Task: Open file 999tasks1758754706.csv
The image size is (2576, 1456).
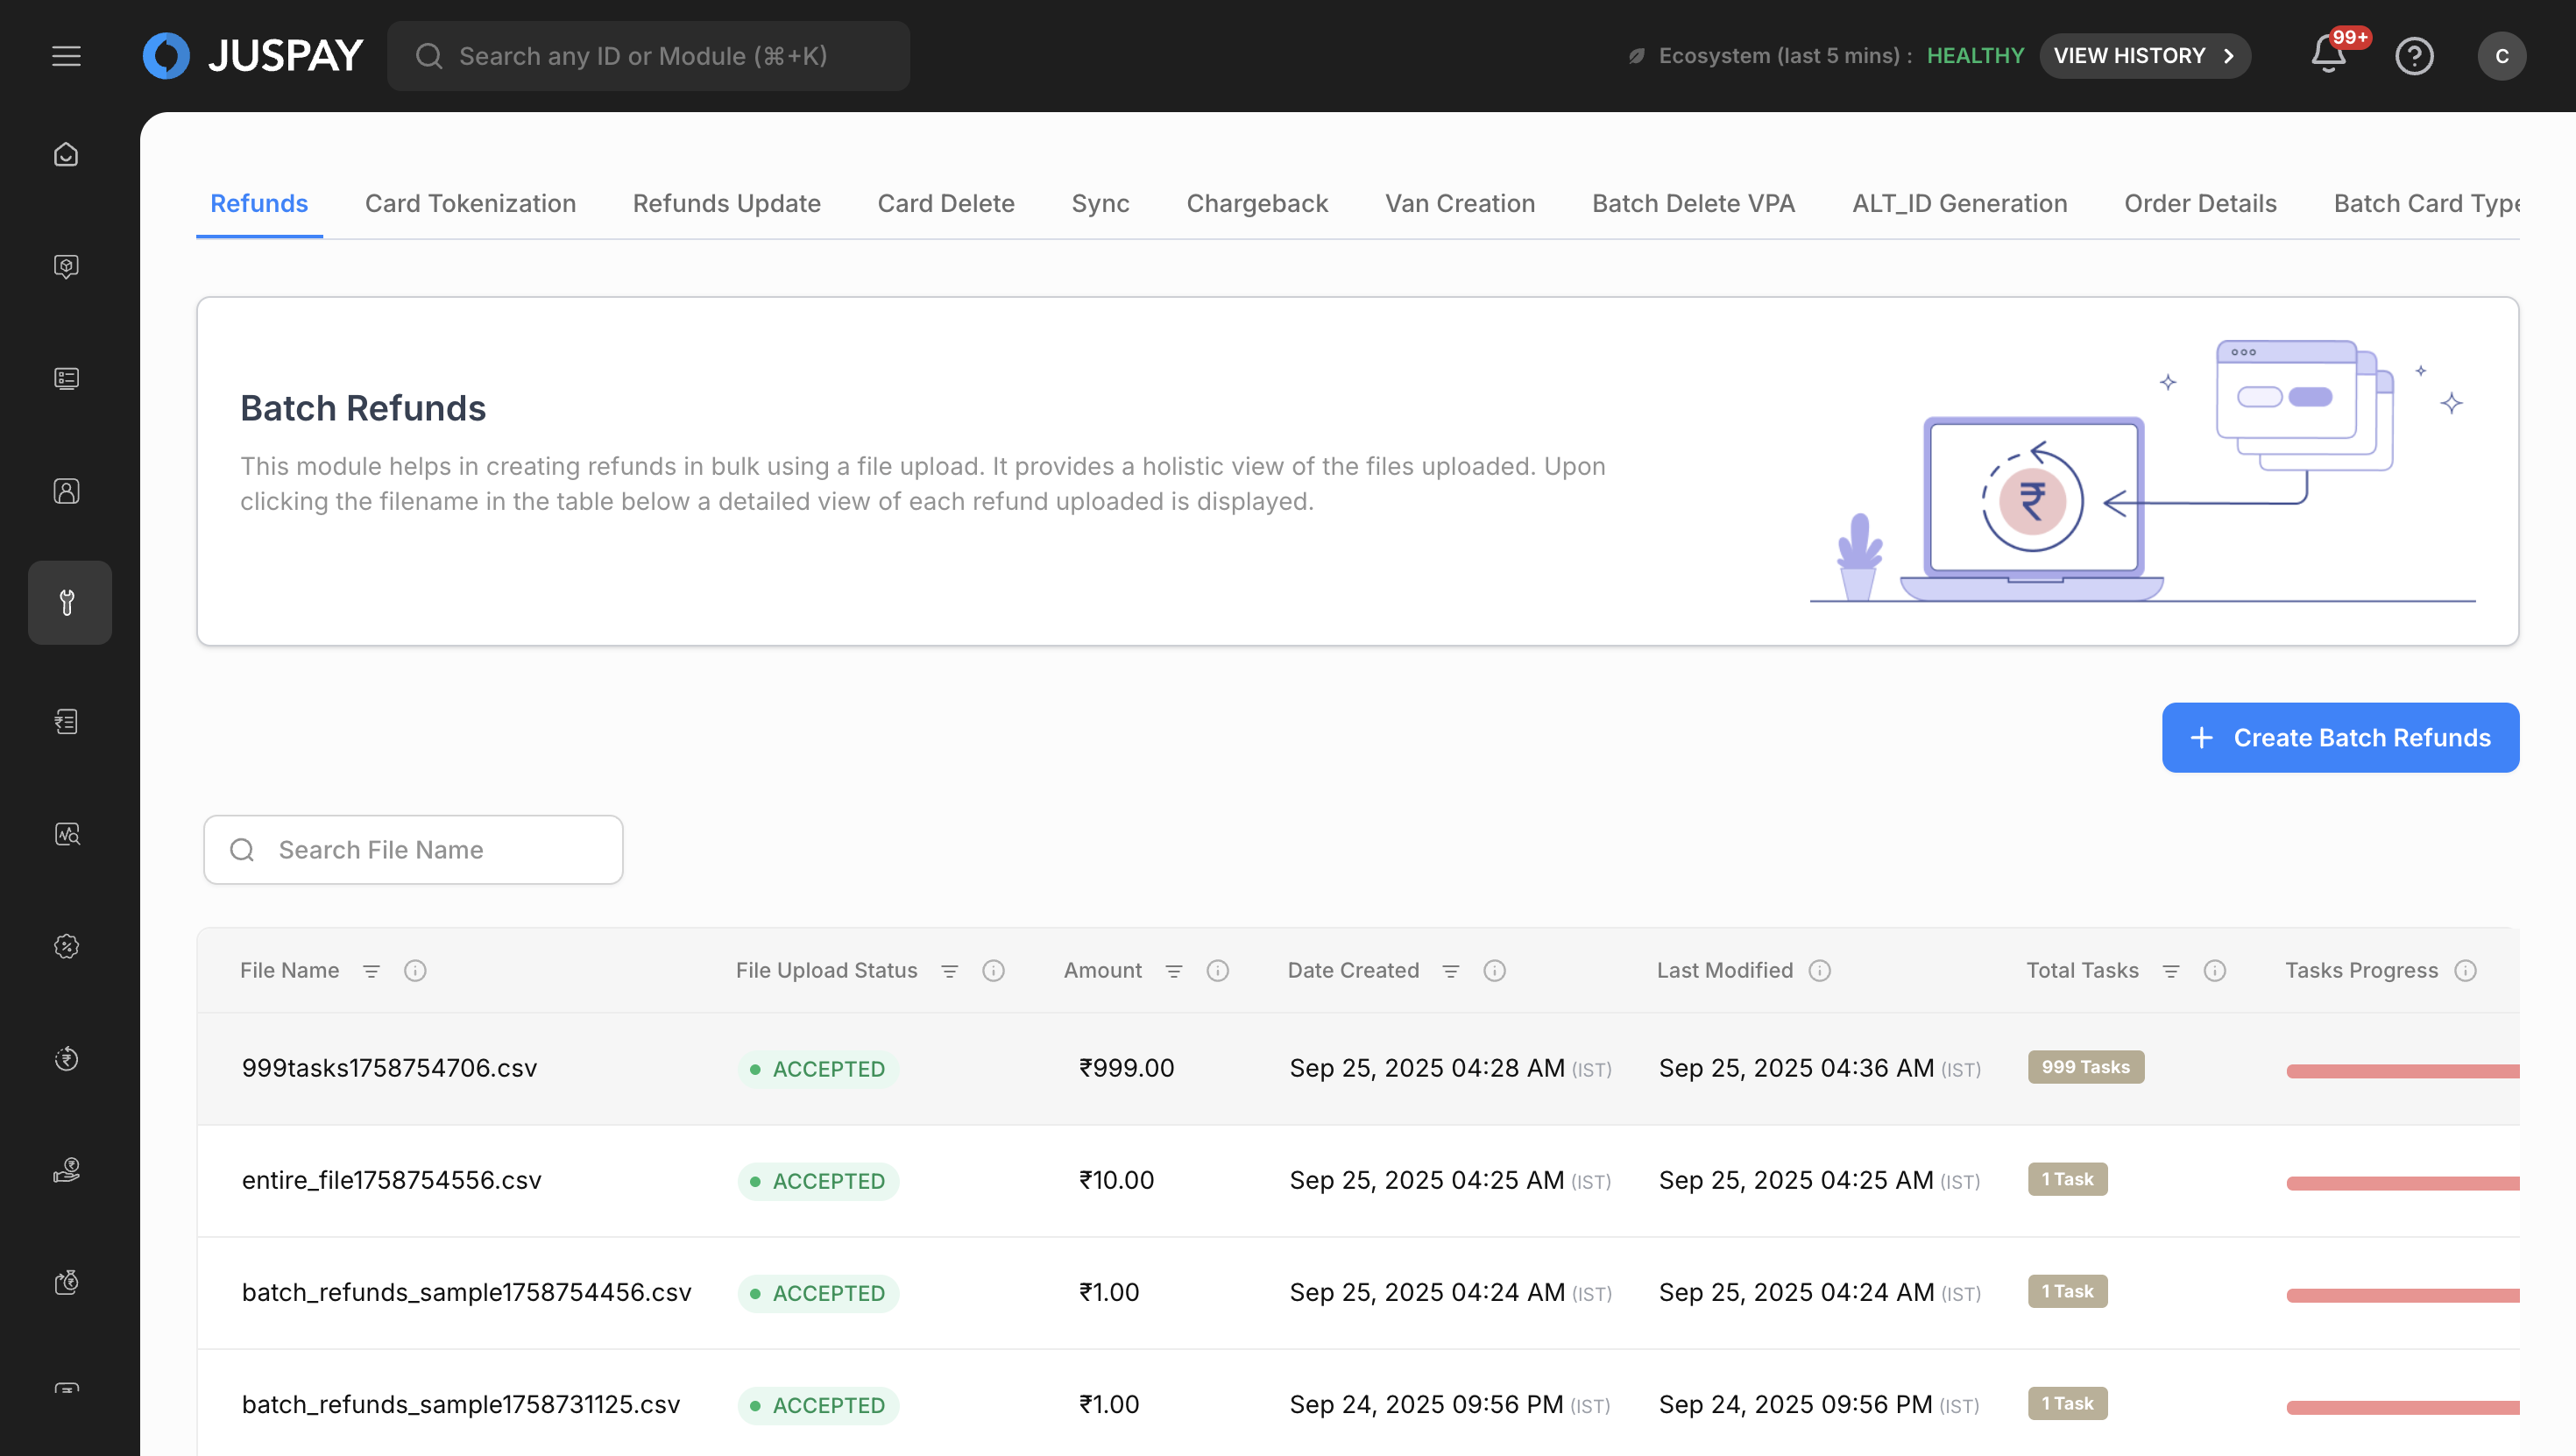Action: pyautogui.click(x=389, y=1068)
